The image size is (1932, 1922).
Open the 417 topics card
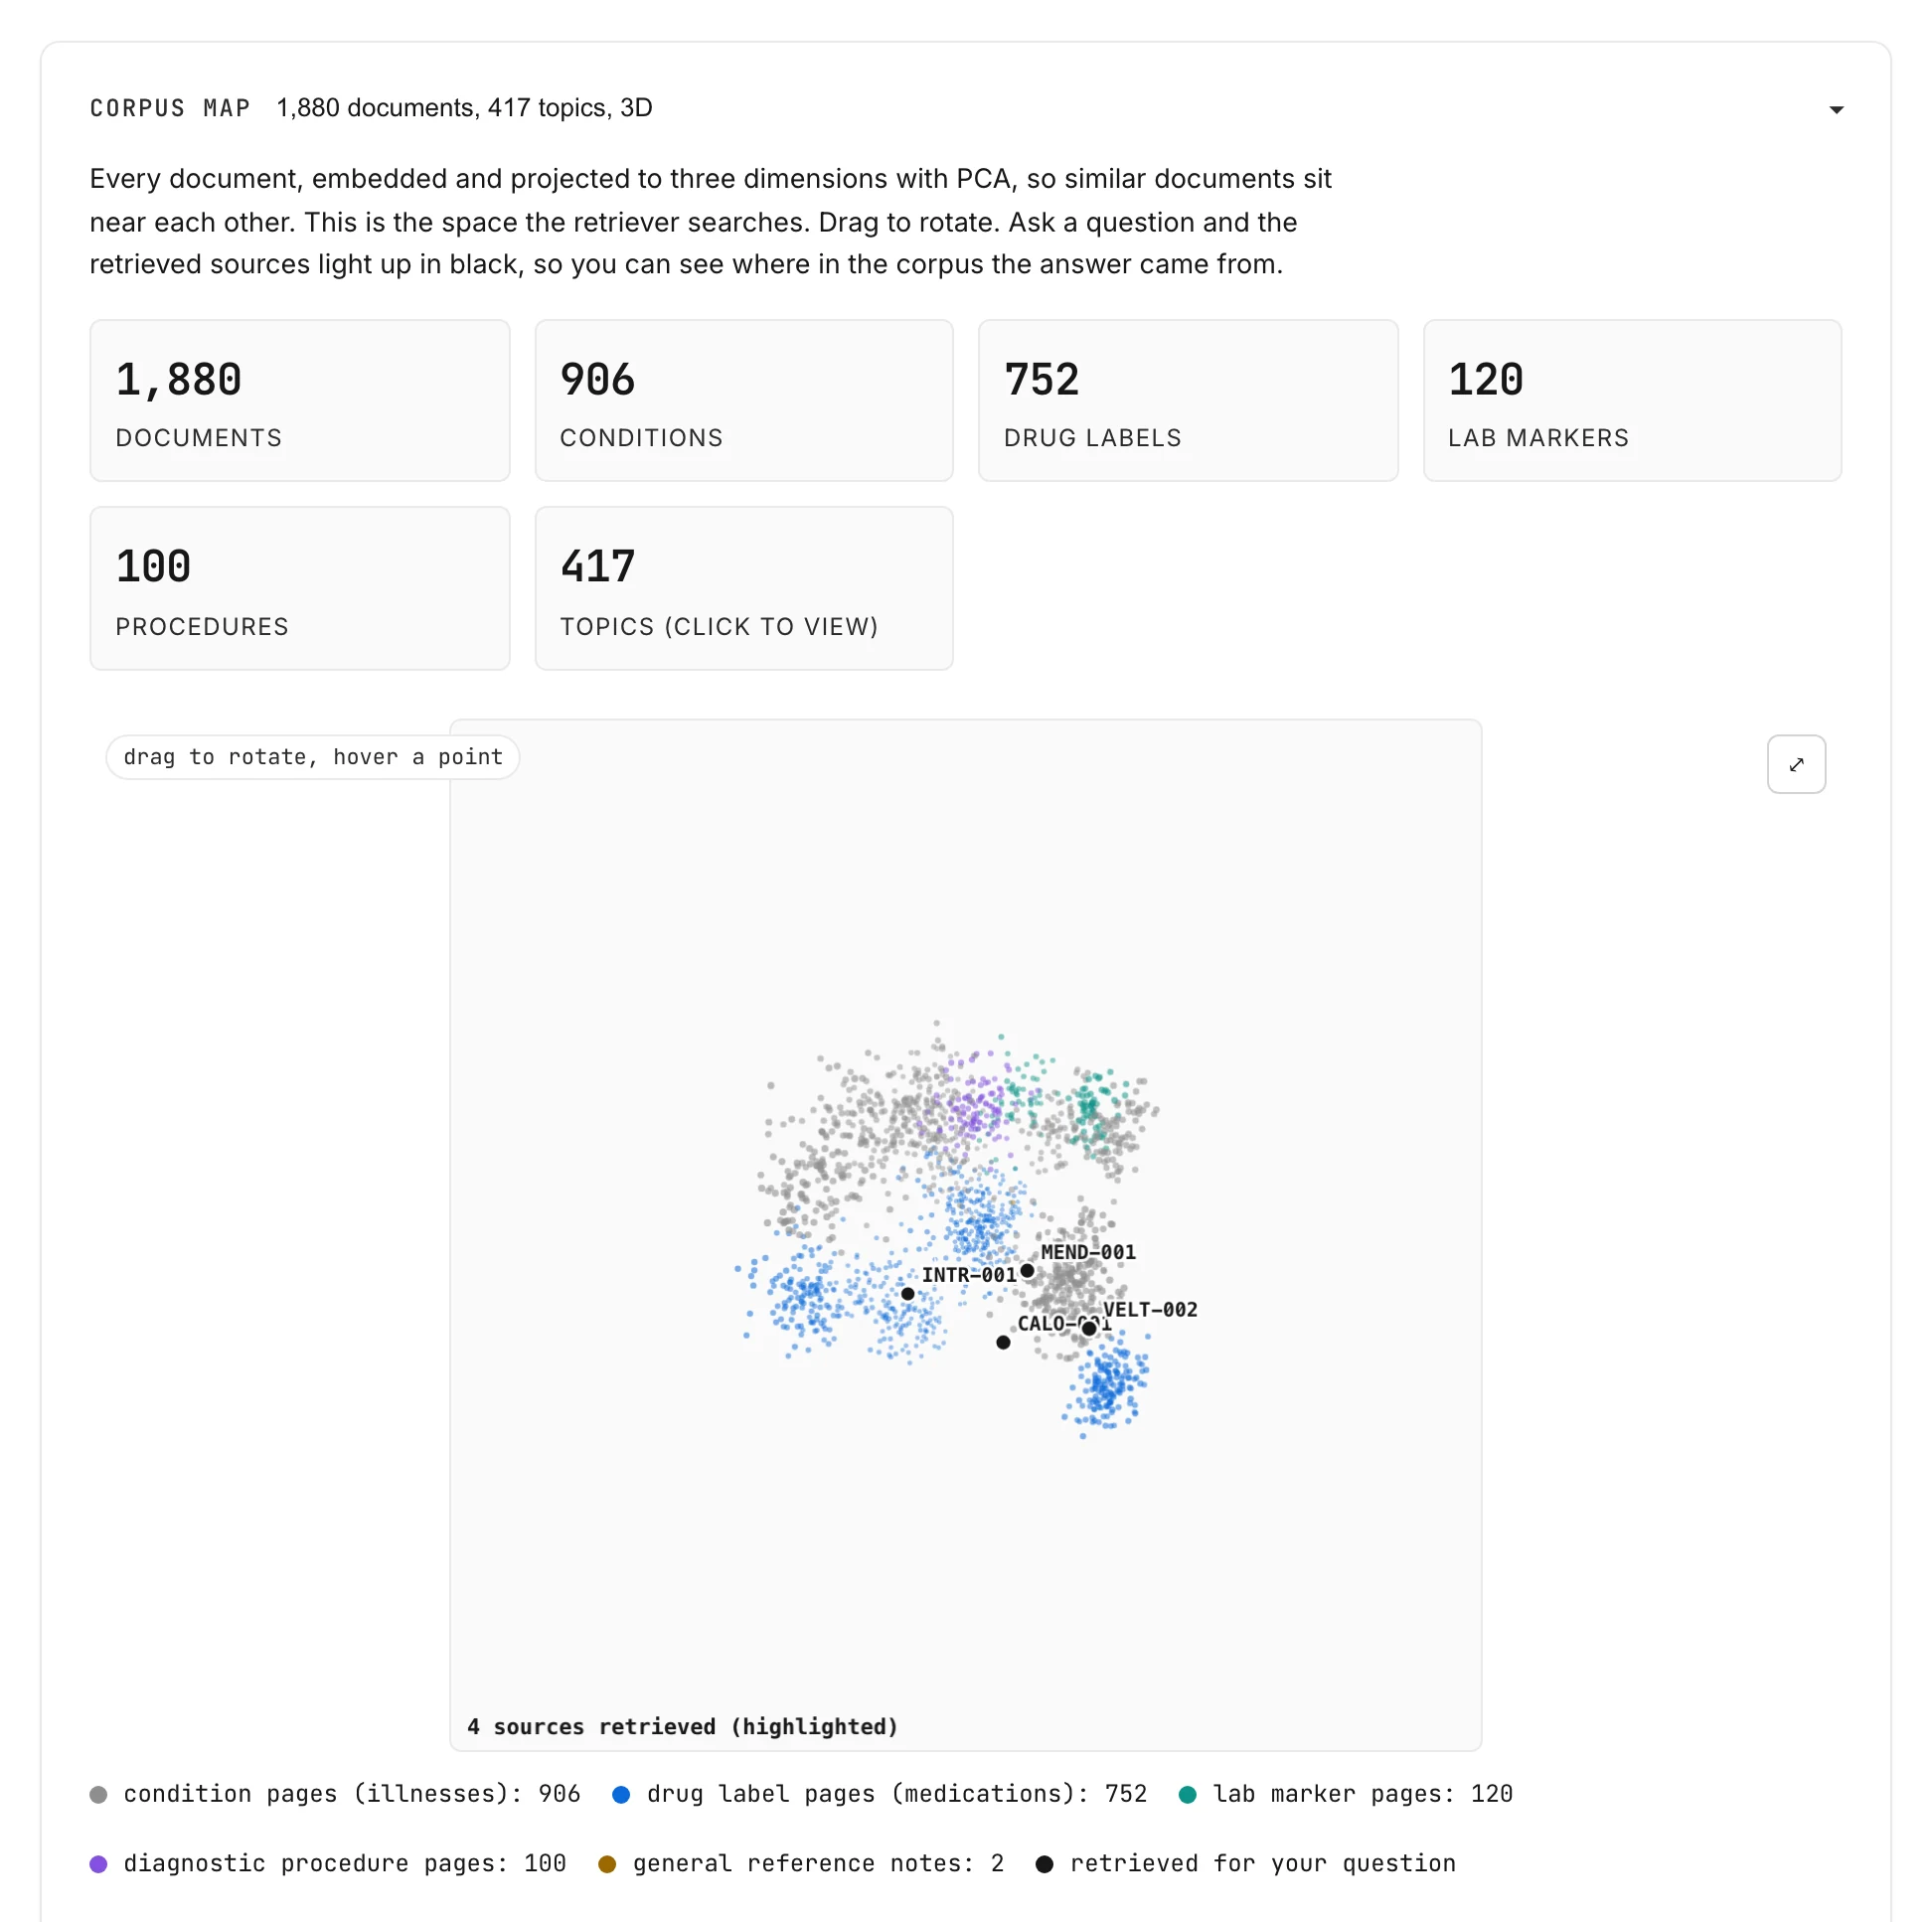pyautogui.click(x=744, y=588)
